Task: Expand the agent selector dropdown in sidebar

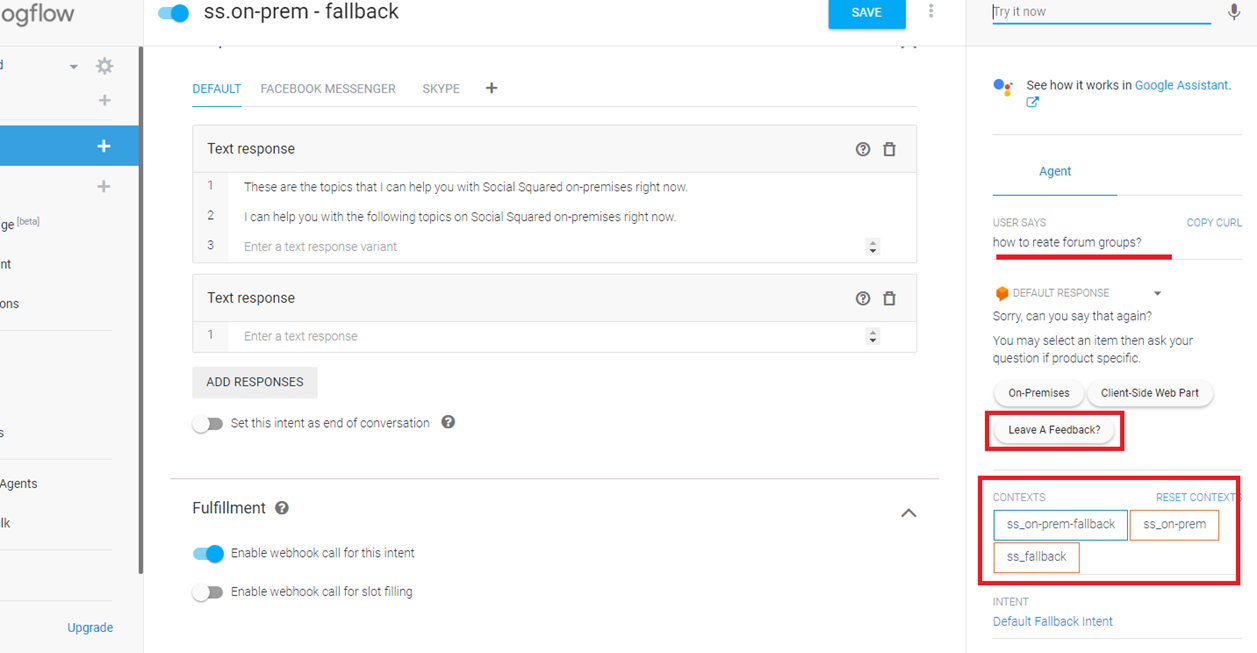Action: click(x=73, y=67)
